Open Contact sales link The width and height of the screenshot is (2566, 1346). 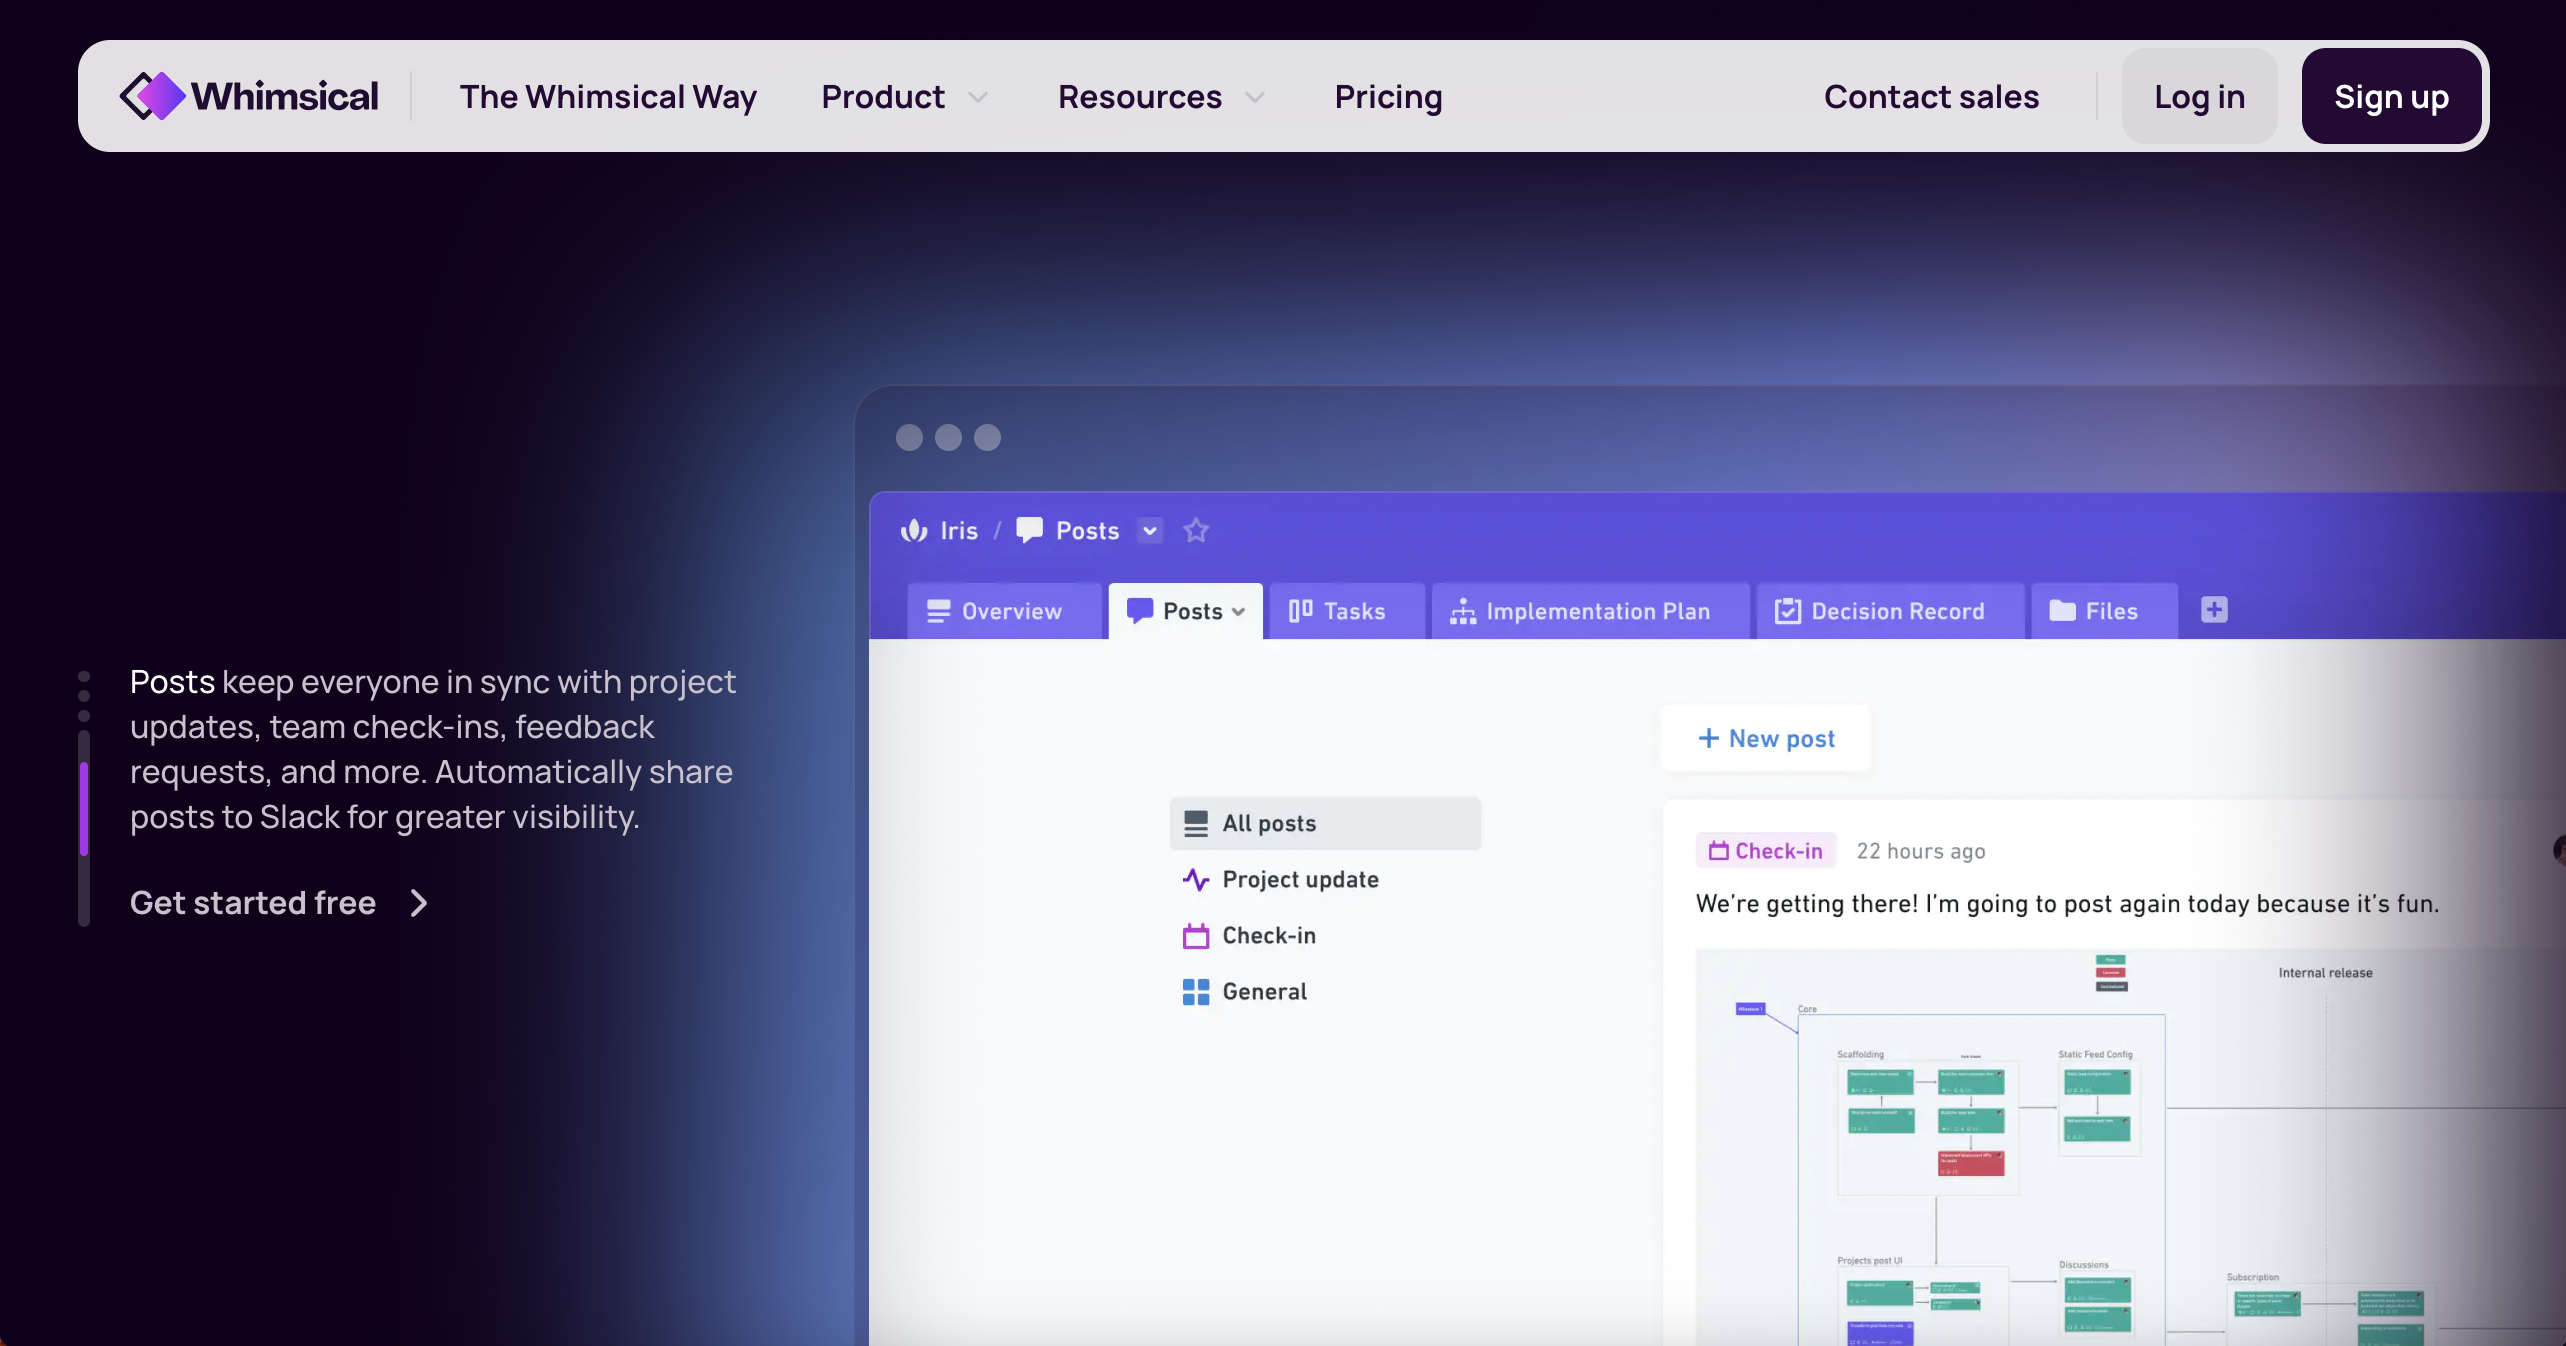coord(1931,97)
